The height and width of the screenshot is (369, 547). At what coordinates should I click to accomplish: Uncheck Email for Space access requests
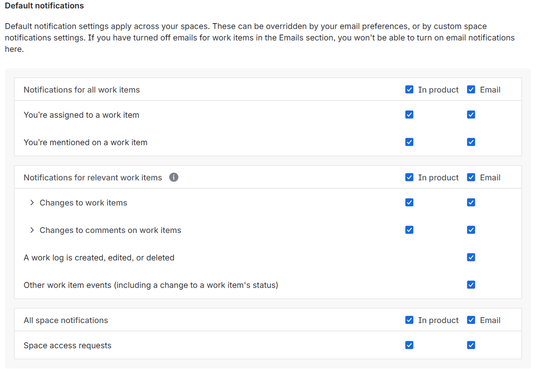[471, 345]
